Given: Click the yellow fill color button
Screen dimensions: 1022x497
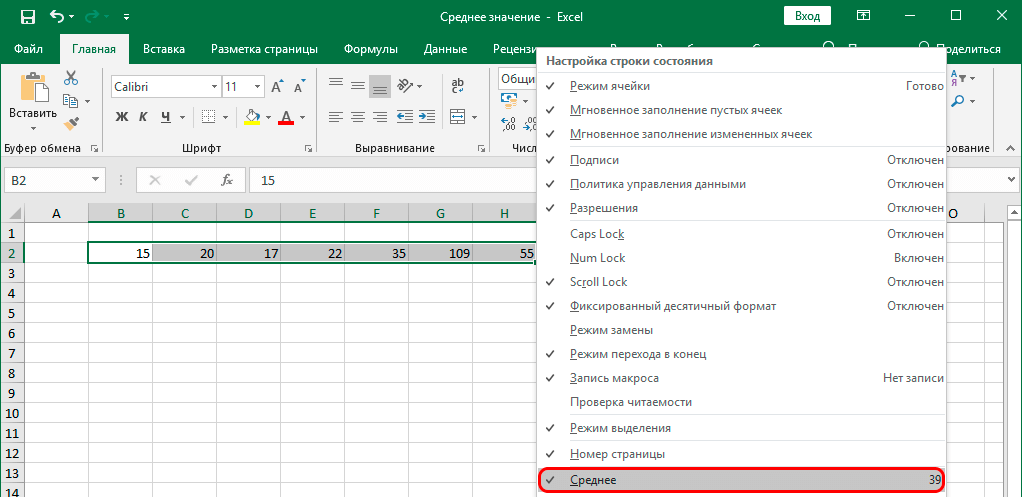Looking at the screenshot, I should [x=251, y=117].
